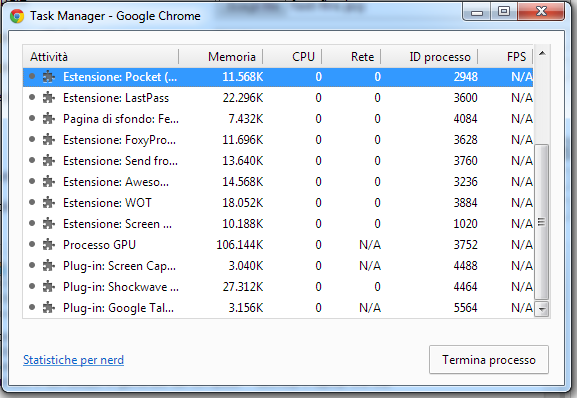Click the puzzle icon of Estensione: Pocket row
577x398 pixels.
tap(49, 77)
